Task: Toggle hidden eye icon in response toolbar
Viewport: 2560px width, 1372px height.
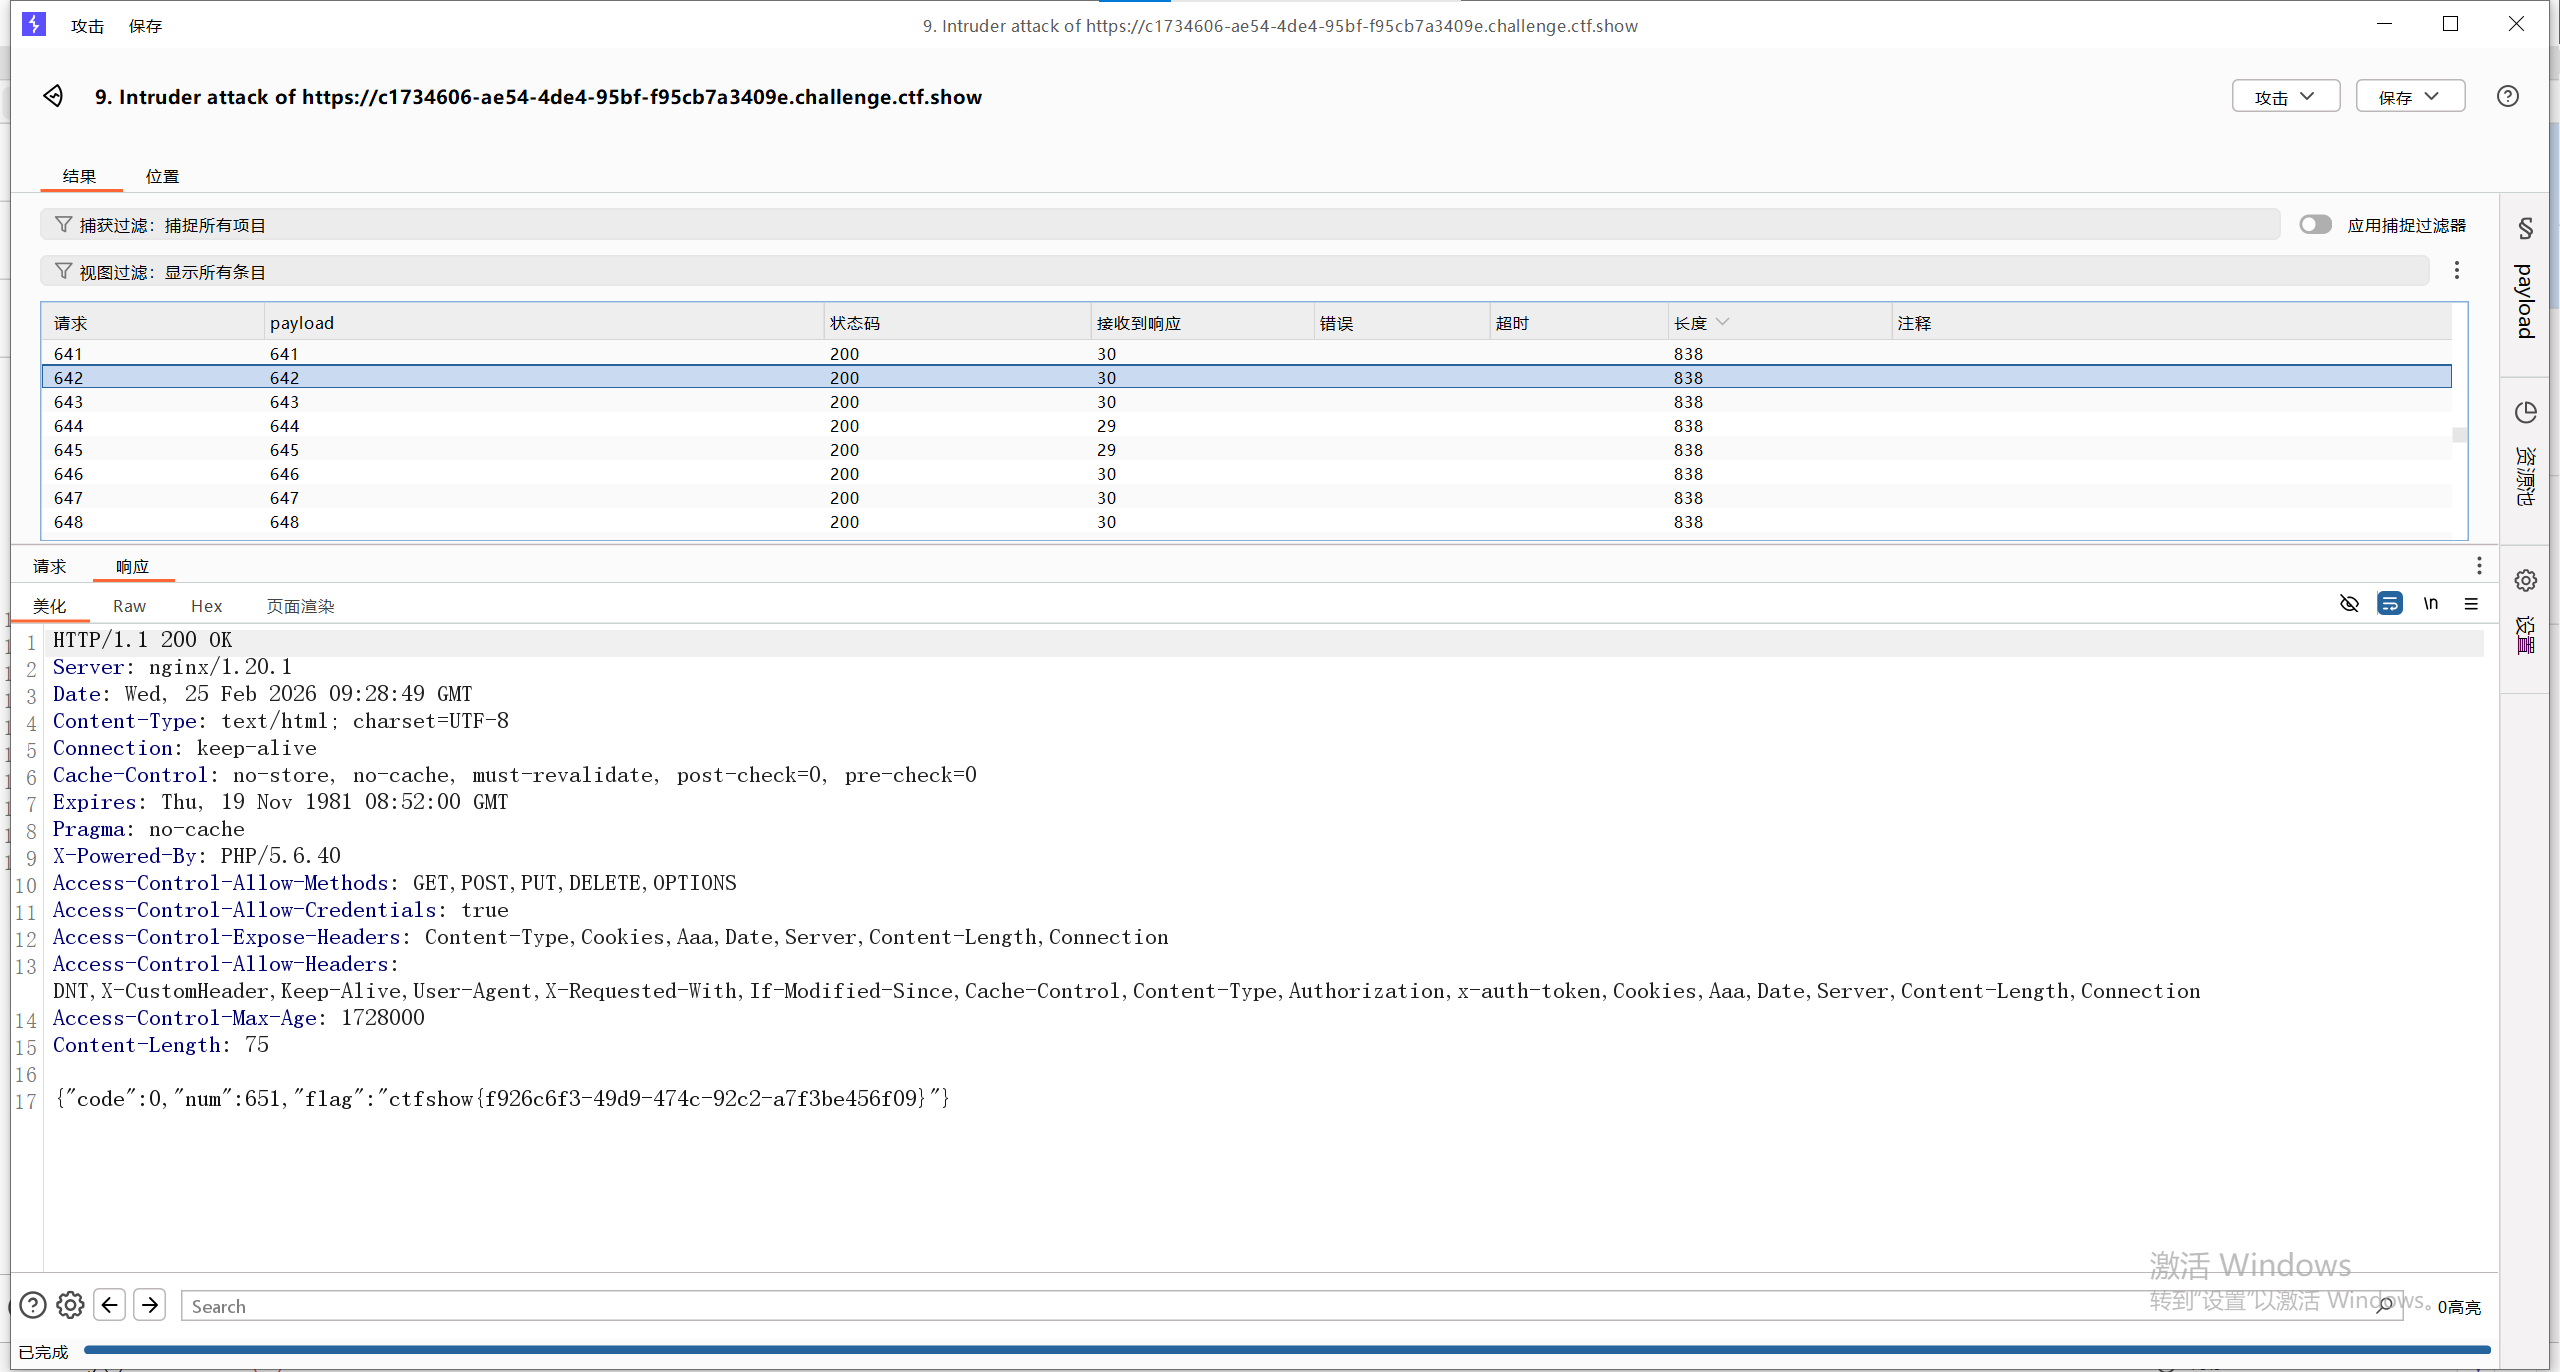Action: pos(2349,604)
